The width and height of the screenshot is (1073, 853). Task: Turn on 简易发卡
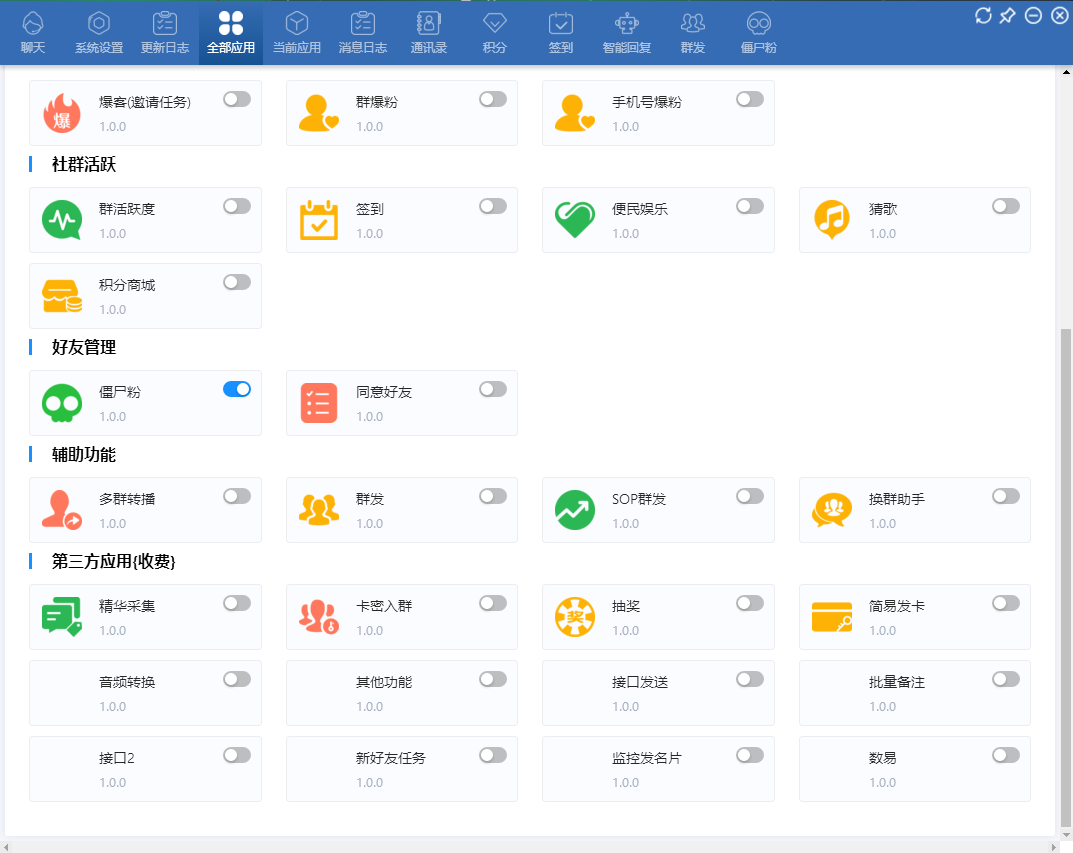pos(1005,602)
